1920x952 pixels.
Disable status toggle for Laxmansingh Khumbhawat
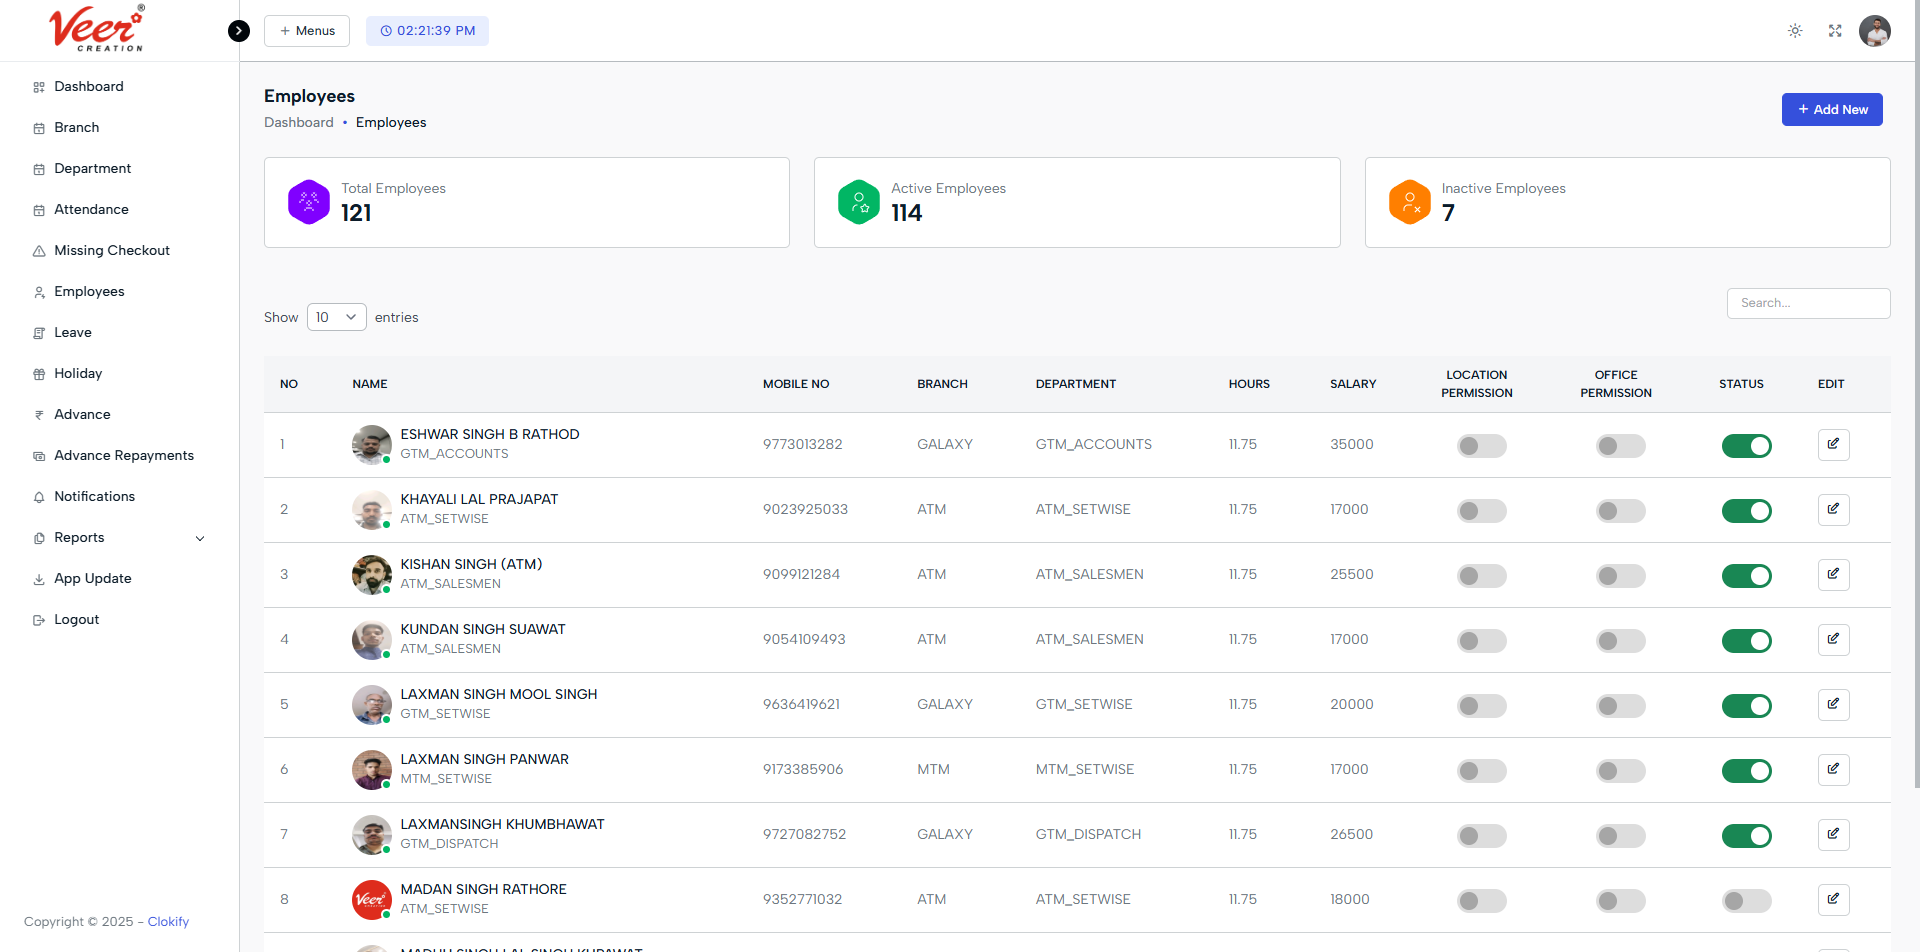[1746, 836]
